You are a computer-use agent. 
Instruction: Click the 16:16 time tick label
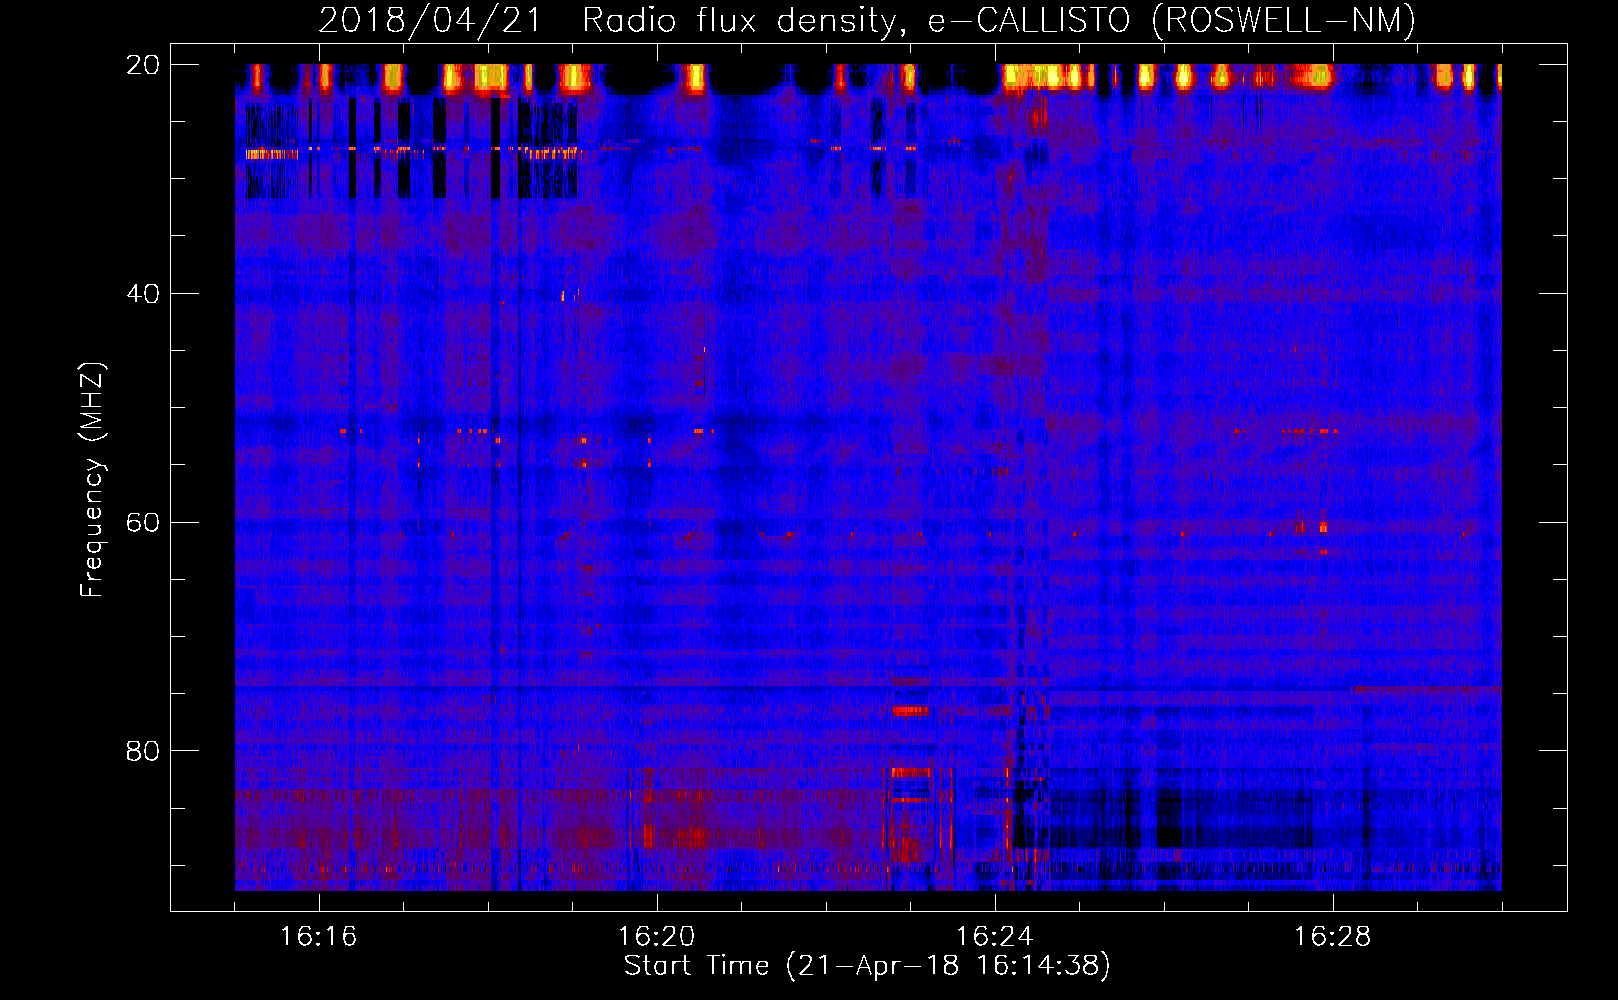click(x=318, y=937)
